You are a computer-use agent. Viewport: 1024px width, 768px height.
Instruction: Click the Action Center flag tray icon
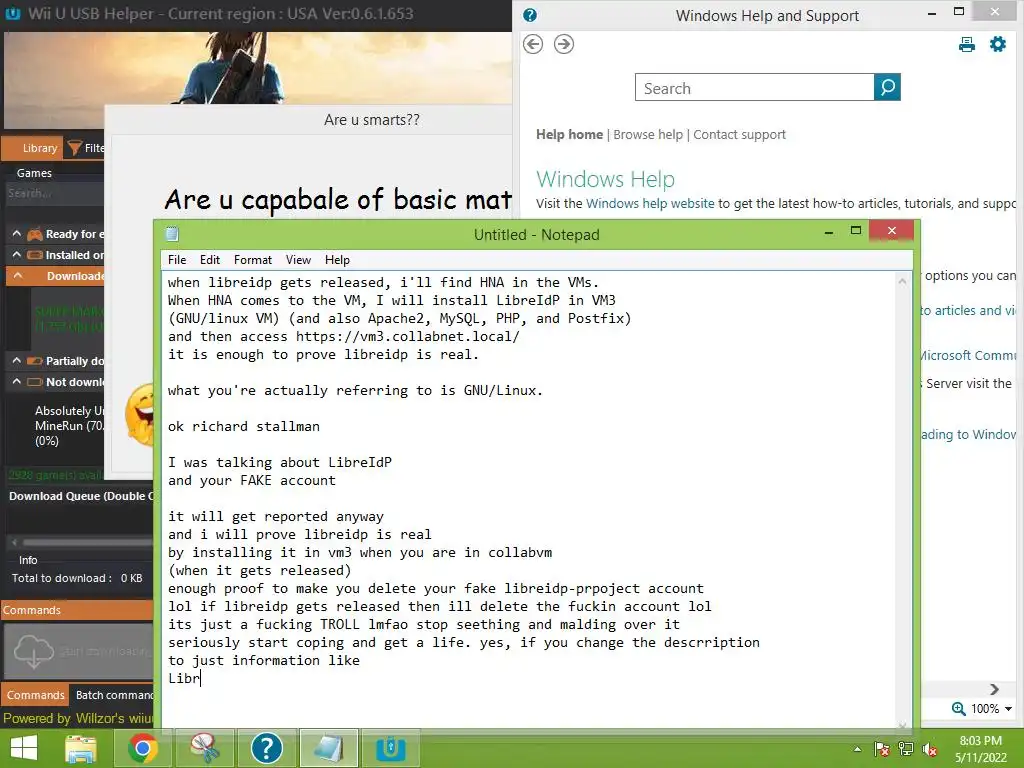pyautogui.click(x=882, y=749)
